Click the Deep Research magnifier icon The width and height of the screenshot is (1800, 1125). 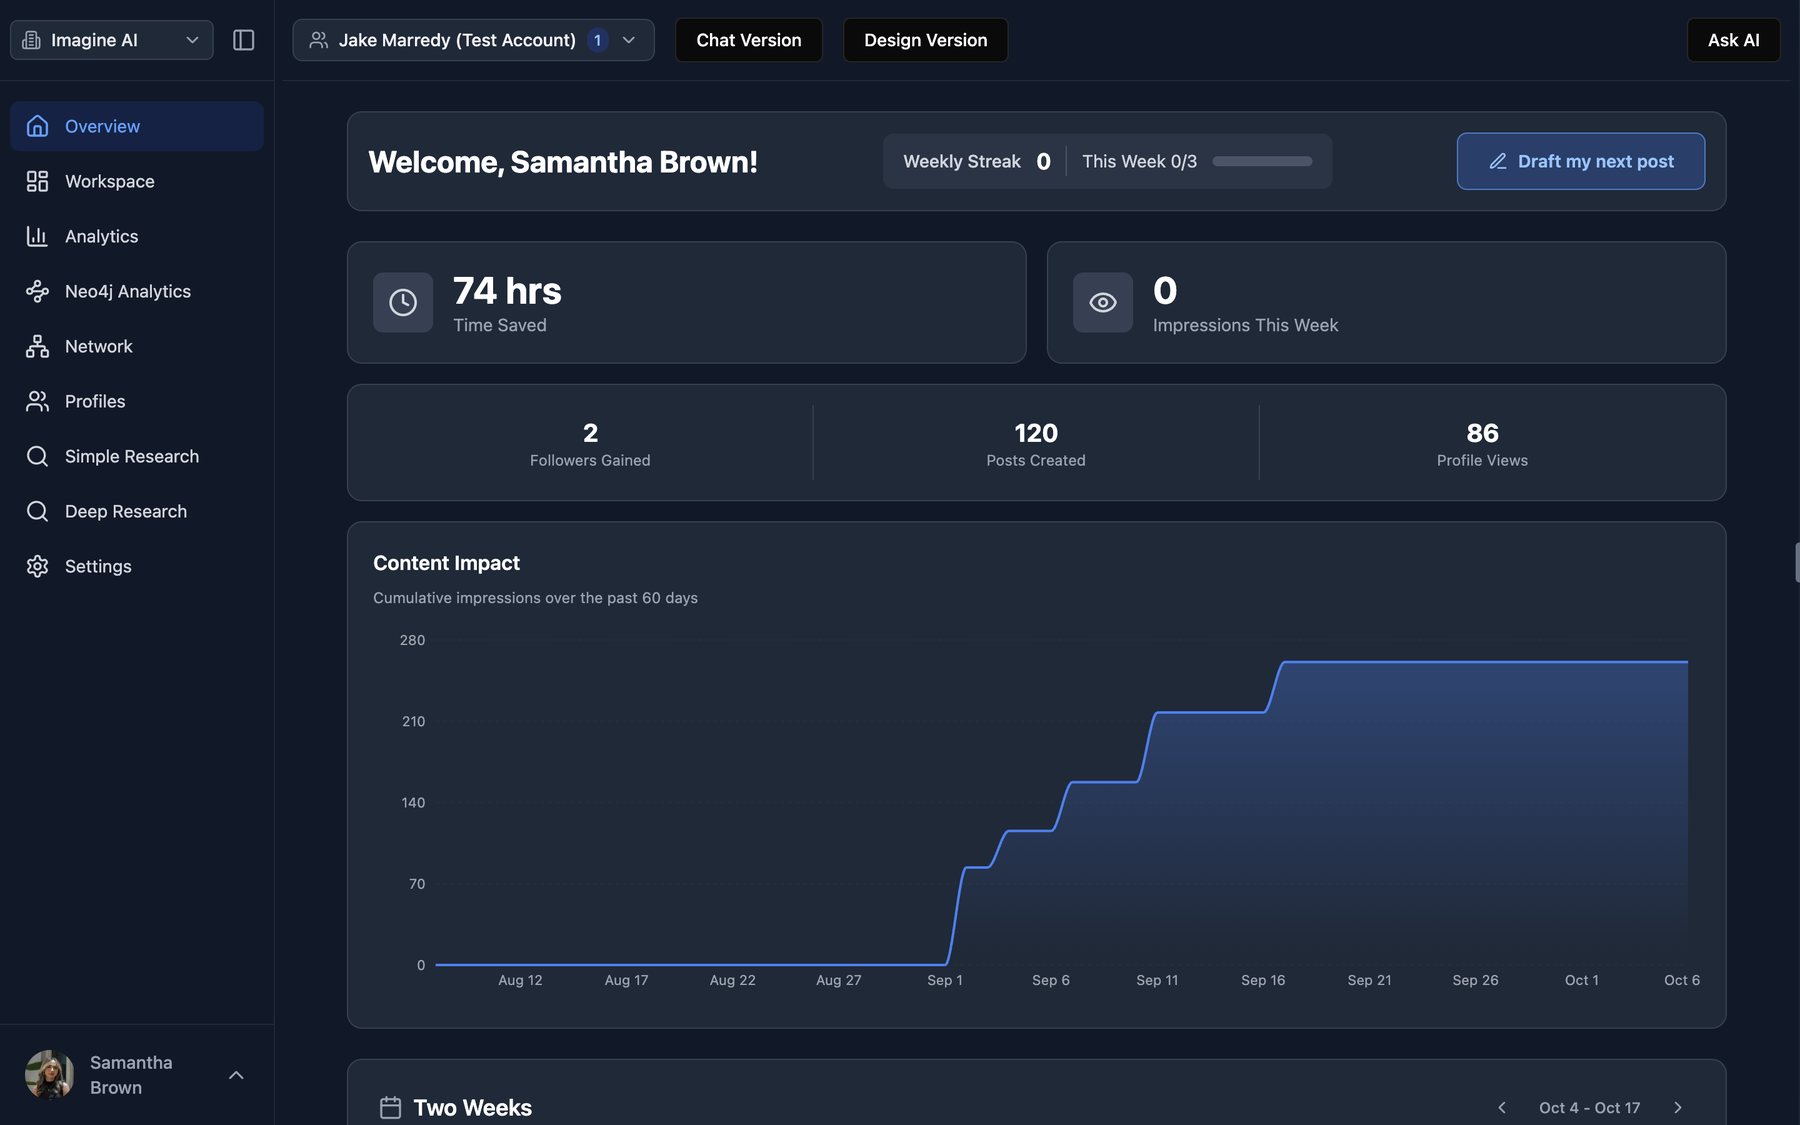(x=37, y=511)
